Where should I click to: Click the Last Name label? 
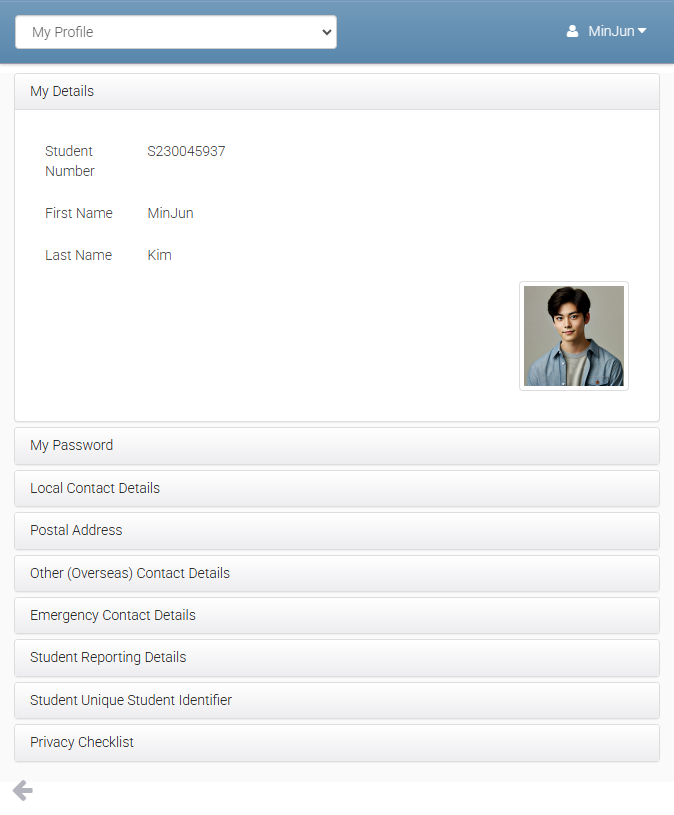point(78,255)
